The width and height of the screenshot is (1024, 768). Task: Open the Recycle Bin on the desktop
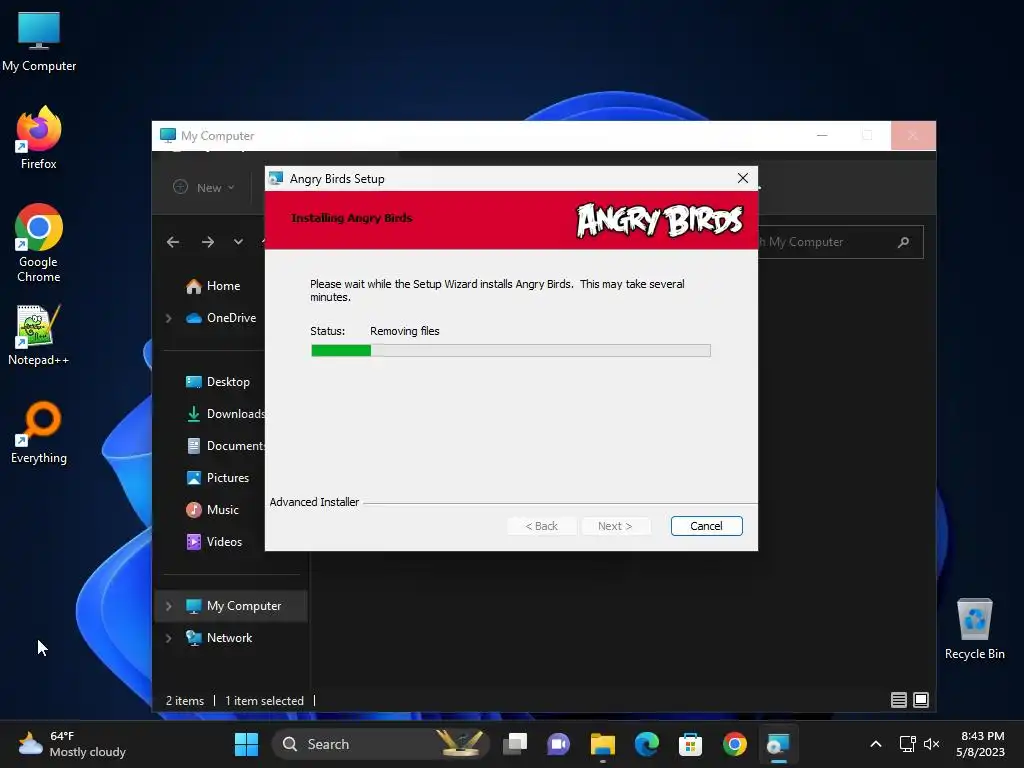pos(974,629)
